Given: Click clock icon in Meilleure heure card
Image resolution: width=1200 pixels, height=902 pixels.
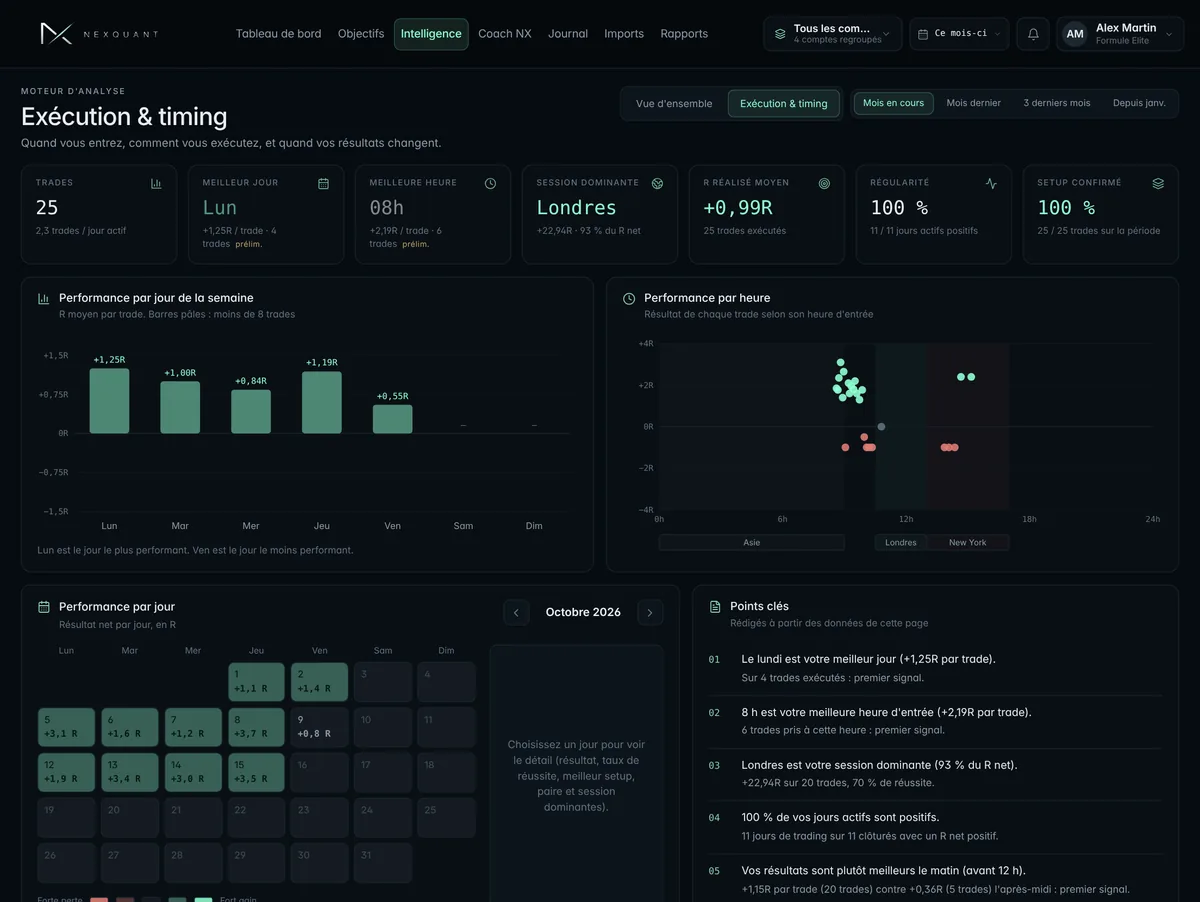Looking at the screenshot, I should click(490, 183).
